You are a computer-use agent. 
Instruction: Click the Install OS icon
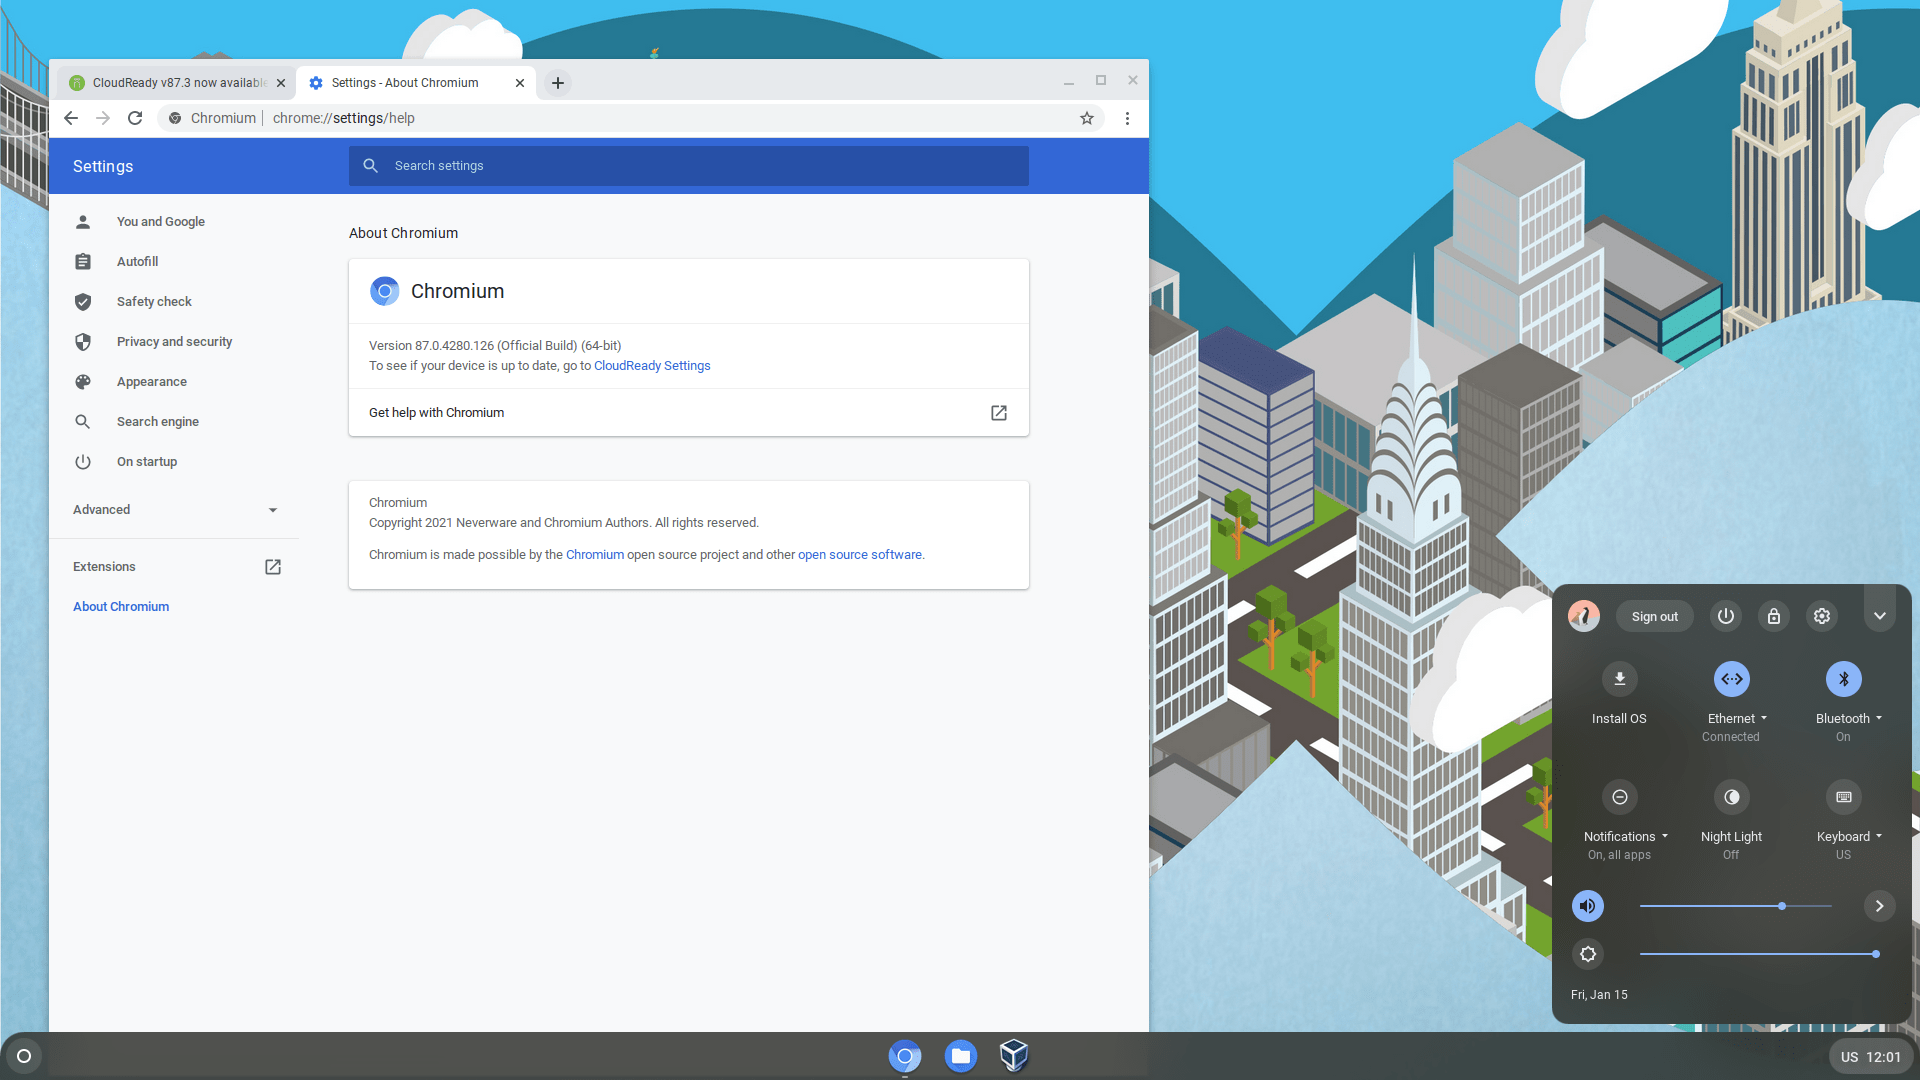point(1620,679)
